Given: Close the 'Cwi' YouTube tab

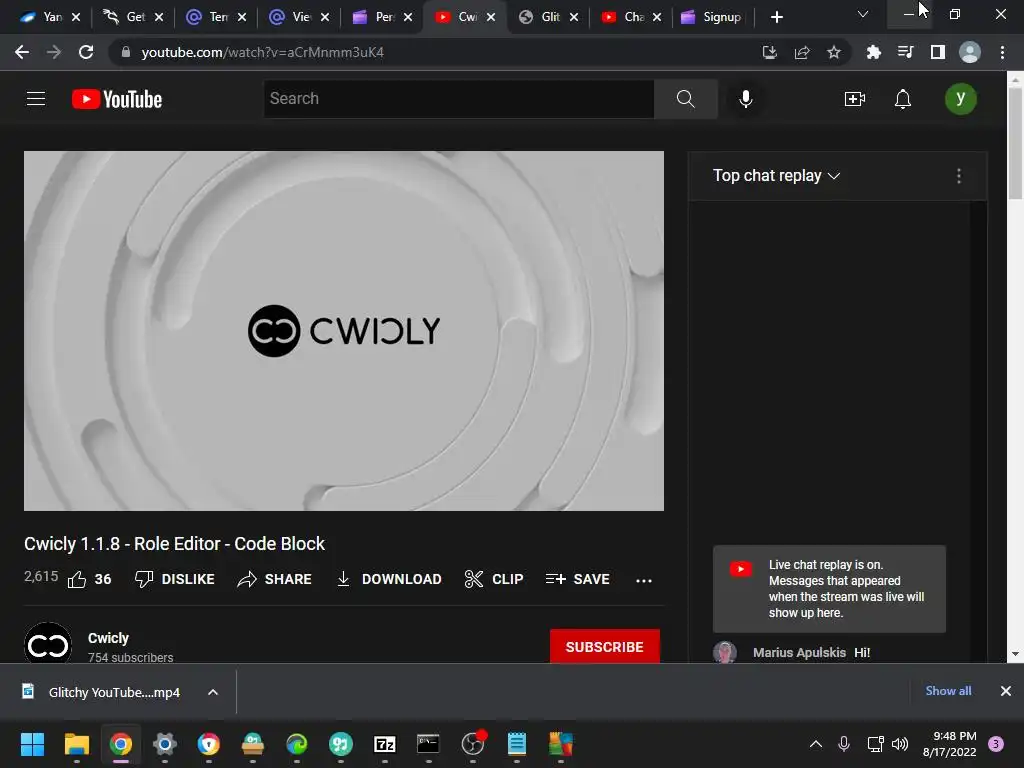Looking at the screenshot, I should [x=491, y=17].
